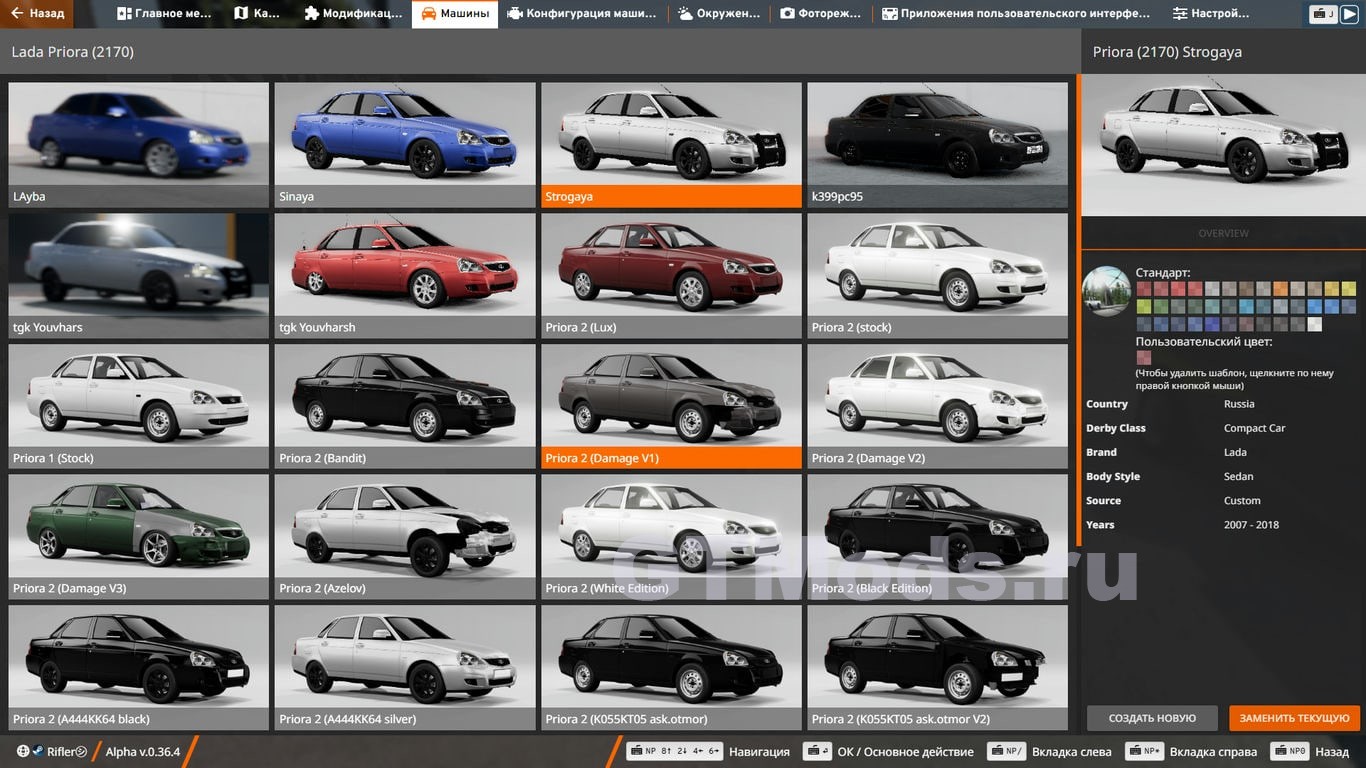This screenshot has height=768, width=1366.
Task: Click the OK / Основное действие hint
Action: [x=888, y=751]
